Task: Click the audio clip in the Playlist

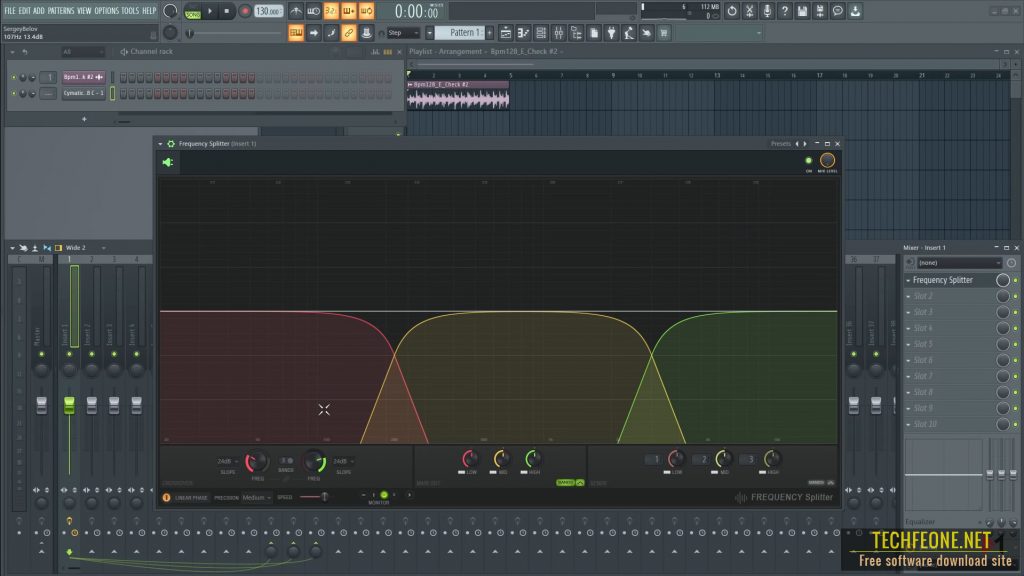Action: coord(458,95)
